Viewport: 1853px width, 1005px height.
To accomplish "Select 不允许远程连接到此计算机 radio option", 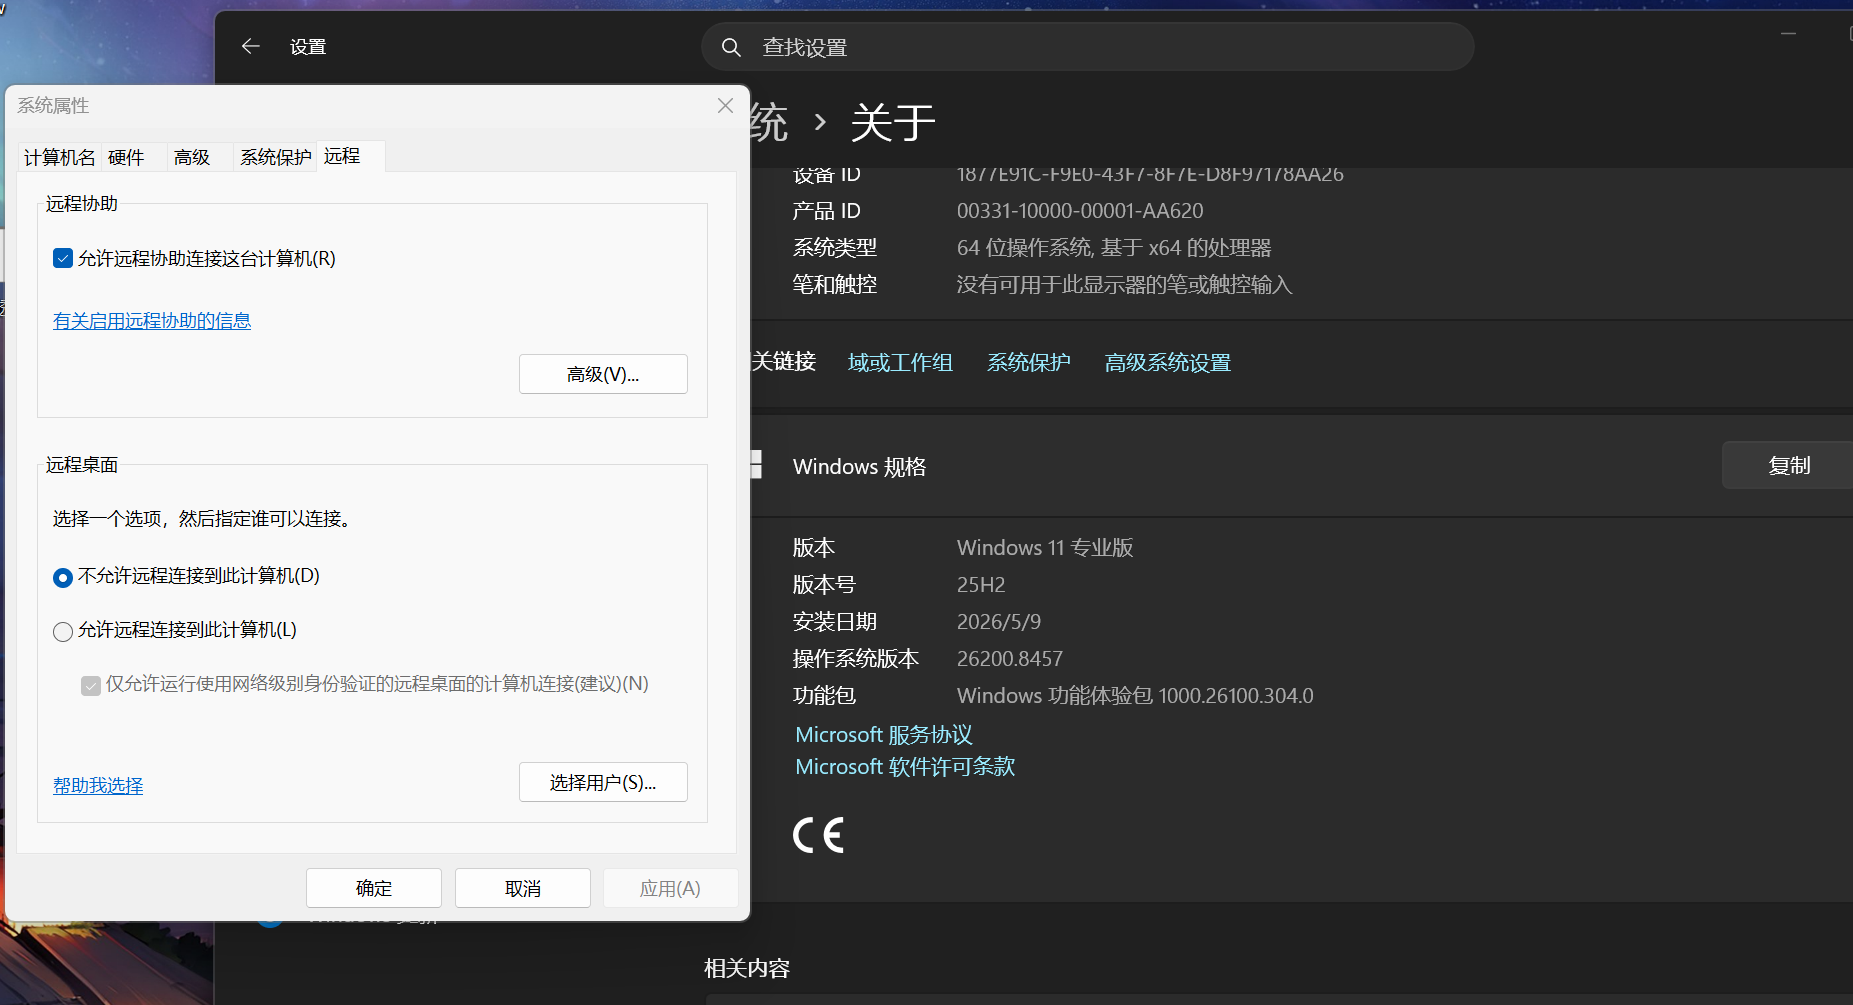I will (x=63, y=577).
